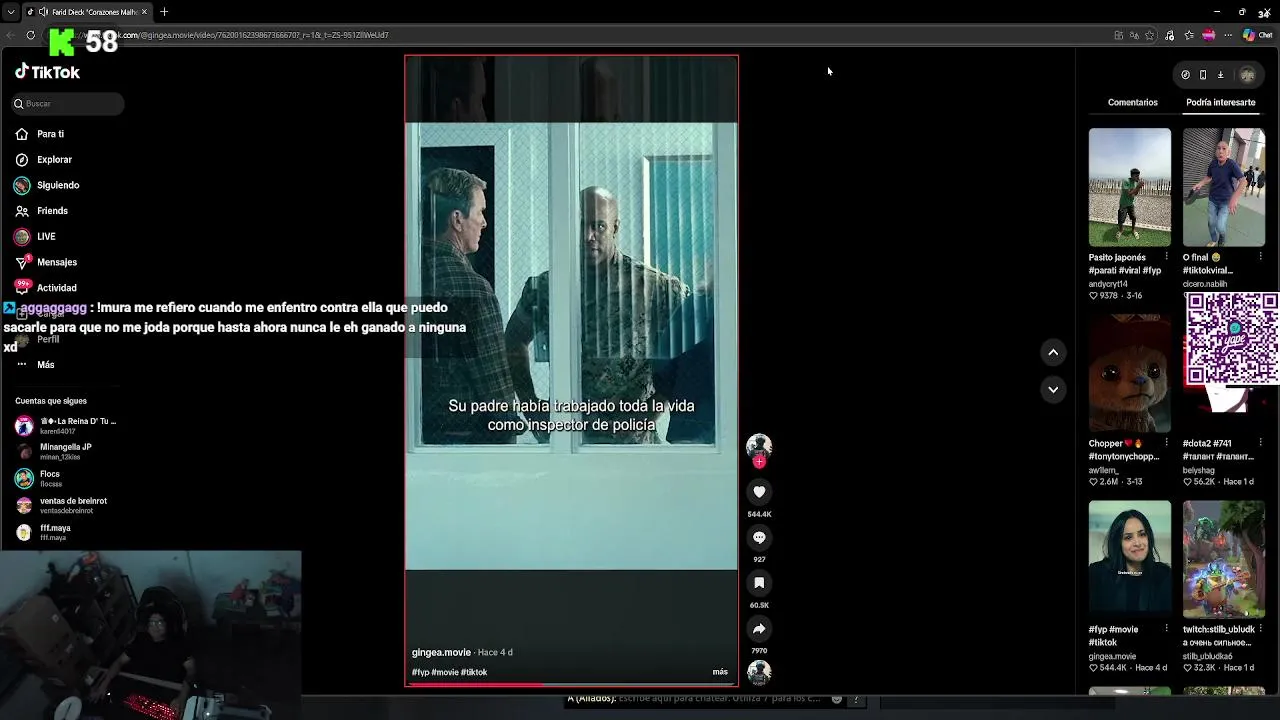The image size is (1280, 720).
Task: Switch to Podría interesarte tab
Action: [1220, 103]
